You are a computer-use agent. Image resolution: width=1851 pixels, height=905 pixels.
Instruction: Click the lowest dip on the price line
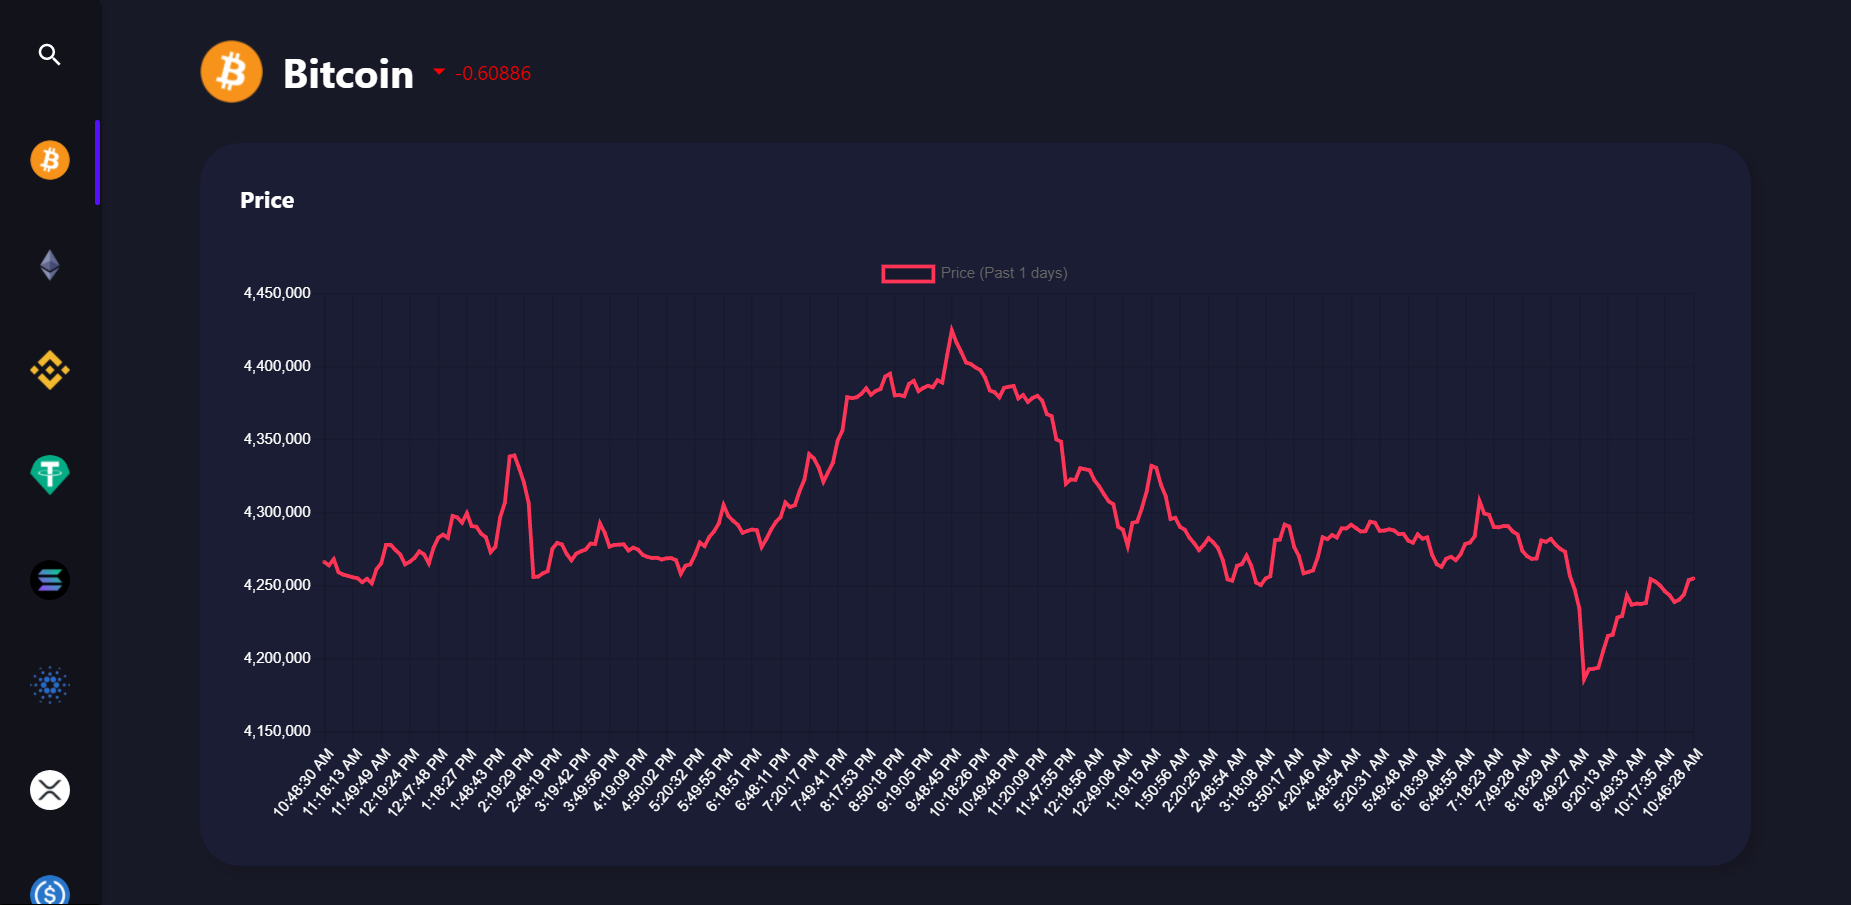coord(1584,680)
